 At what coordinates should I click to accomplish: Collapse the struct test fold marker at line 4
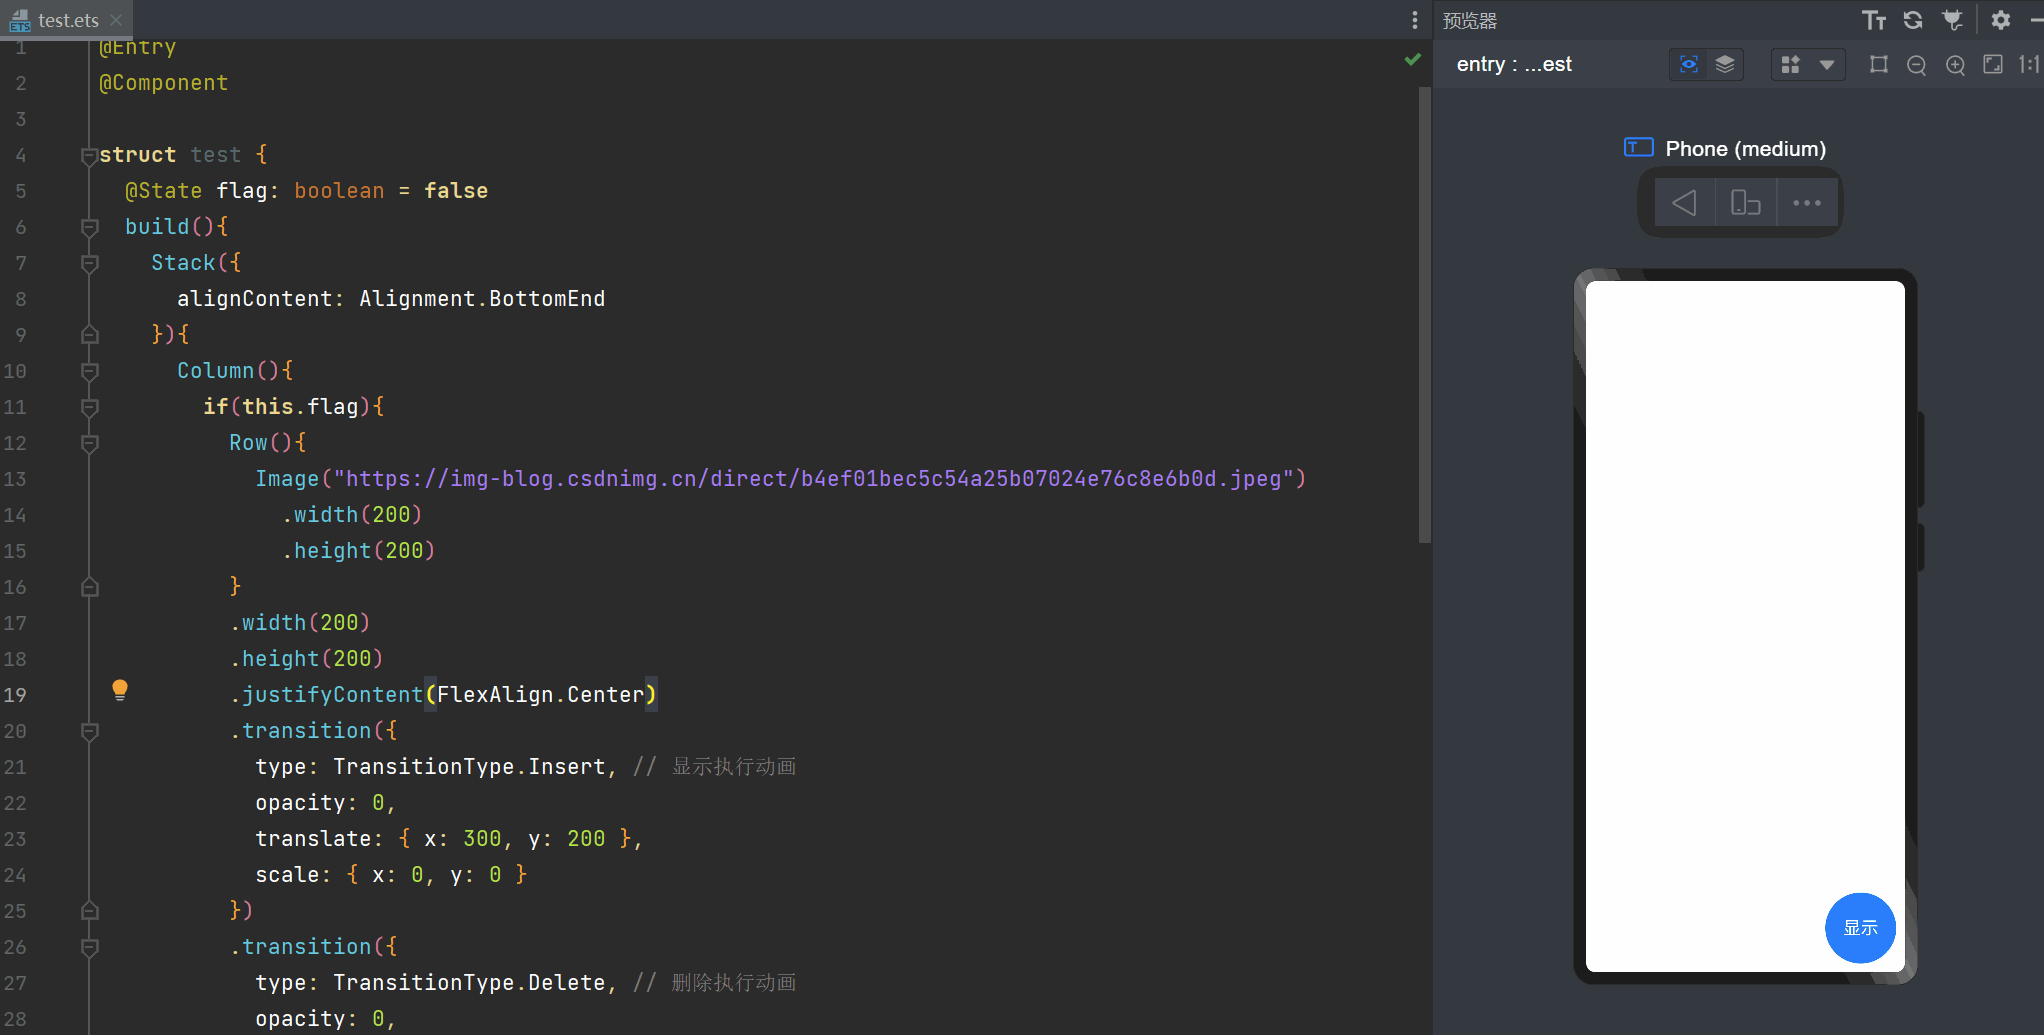(89, 155)
